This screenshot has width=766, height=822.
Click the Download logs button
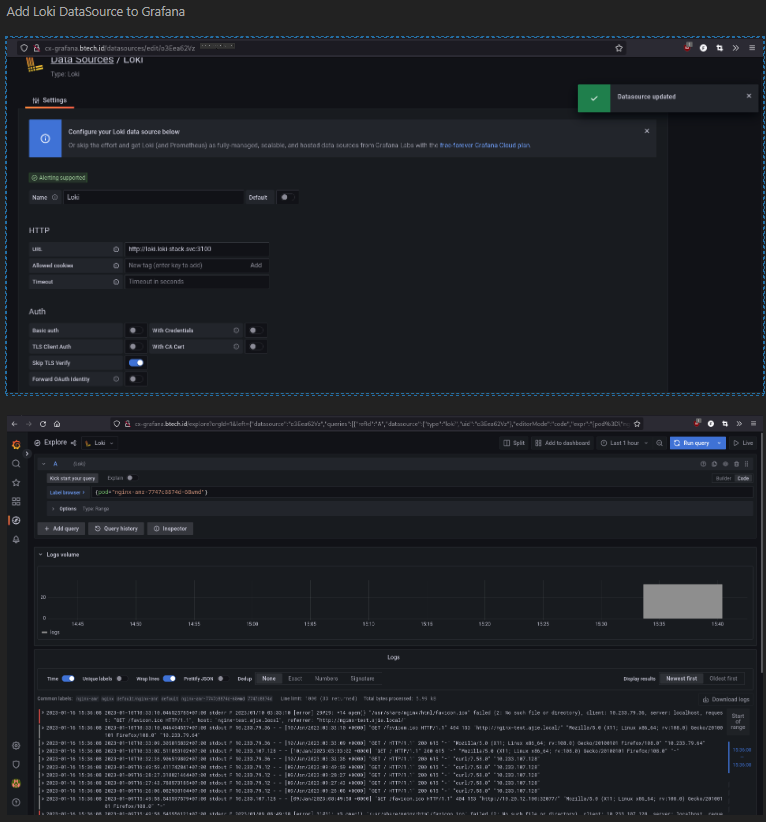[x=726, y=699]
